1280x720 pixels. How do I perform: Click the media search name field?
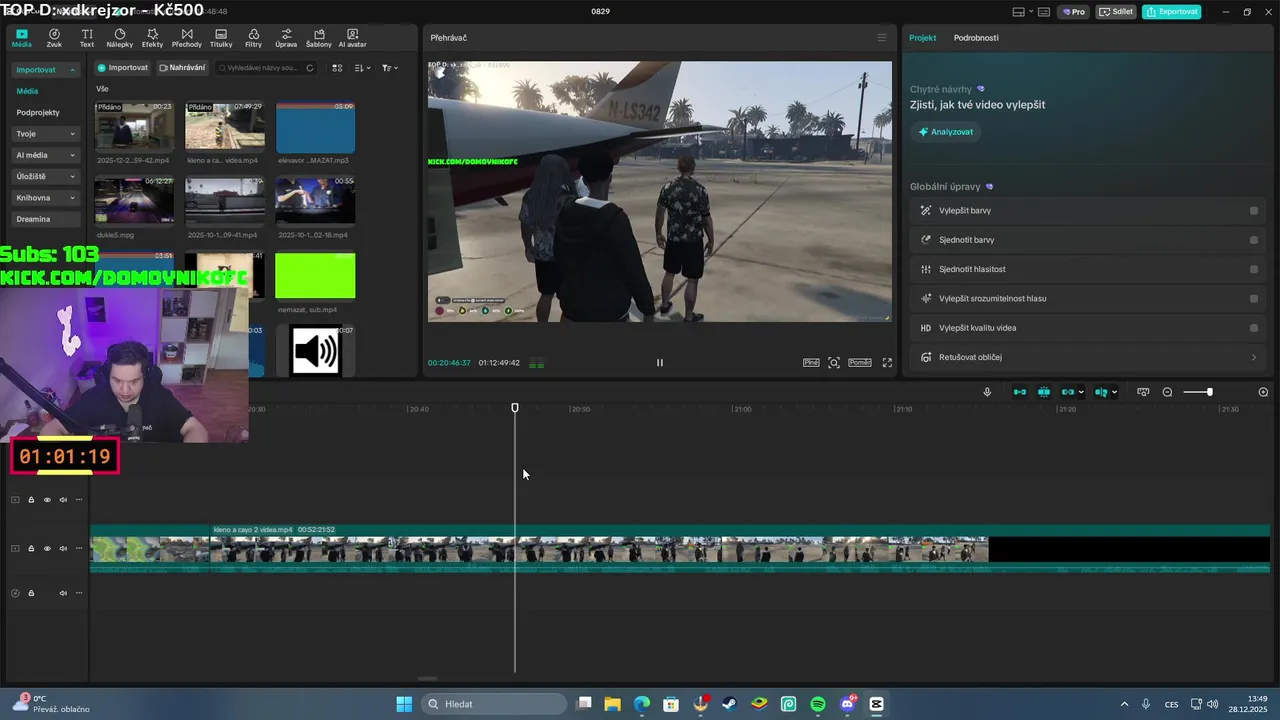click(262, 68)
